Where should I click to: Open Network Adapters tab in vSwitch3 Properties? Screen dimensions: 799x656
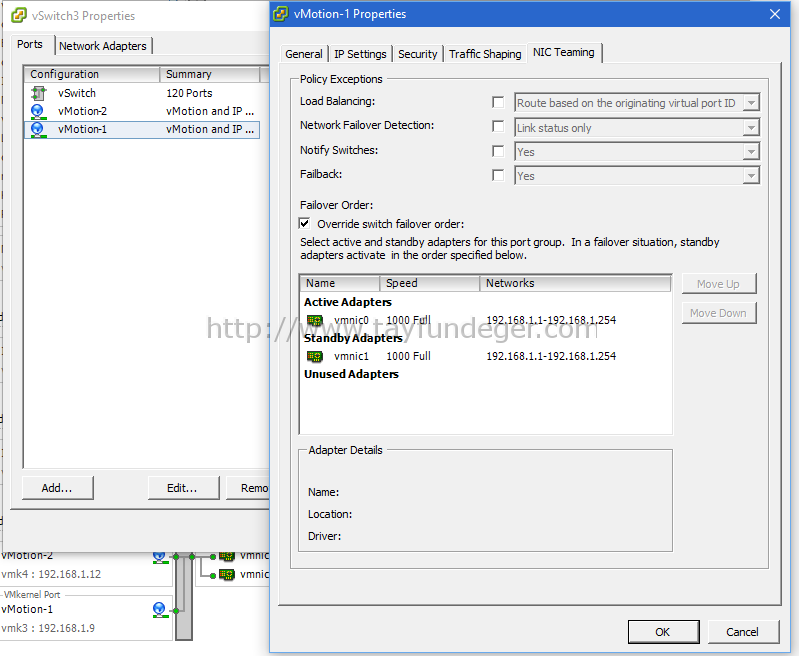click(x=103, y=46)
